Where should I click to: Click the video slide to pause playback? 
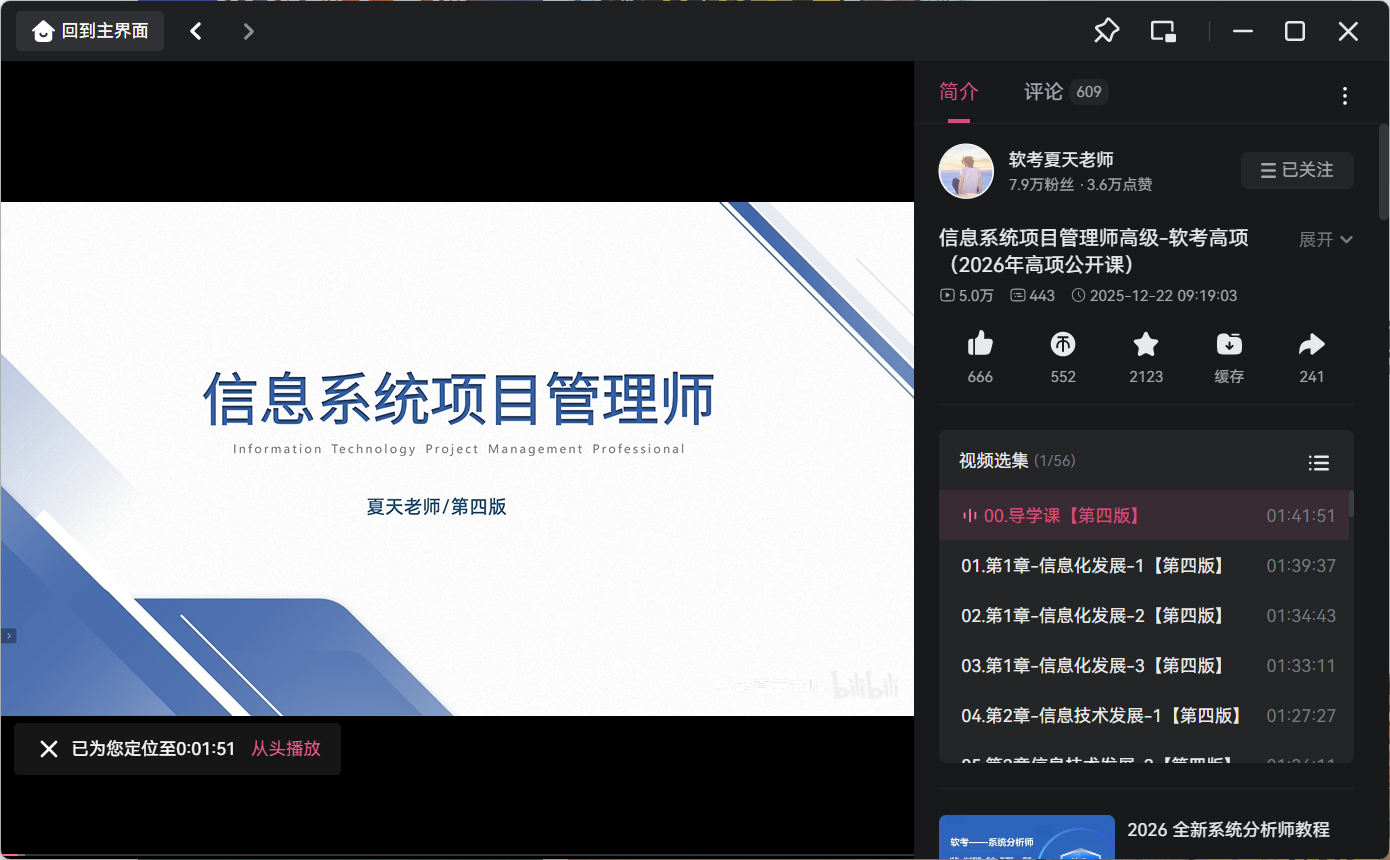pos(457,459)
